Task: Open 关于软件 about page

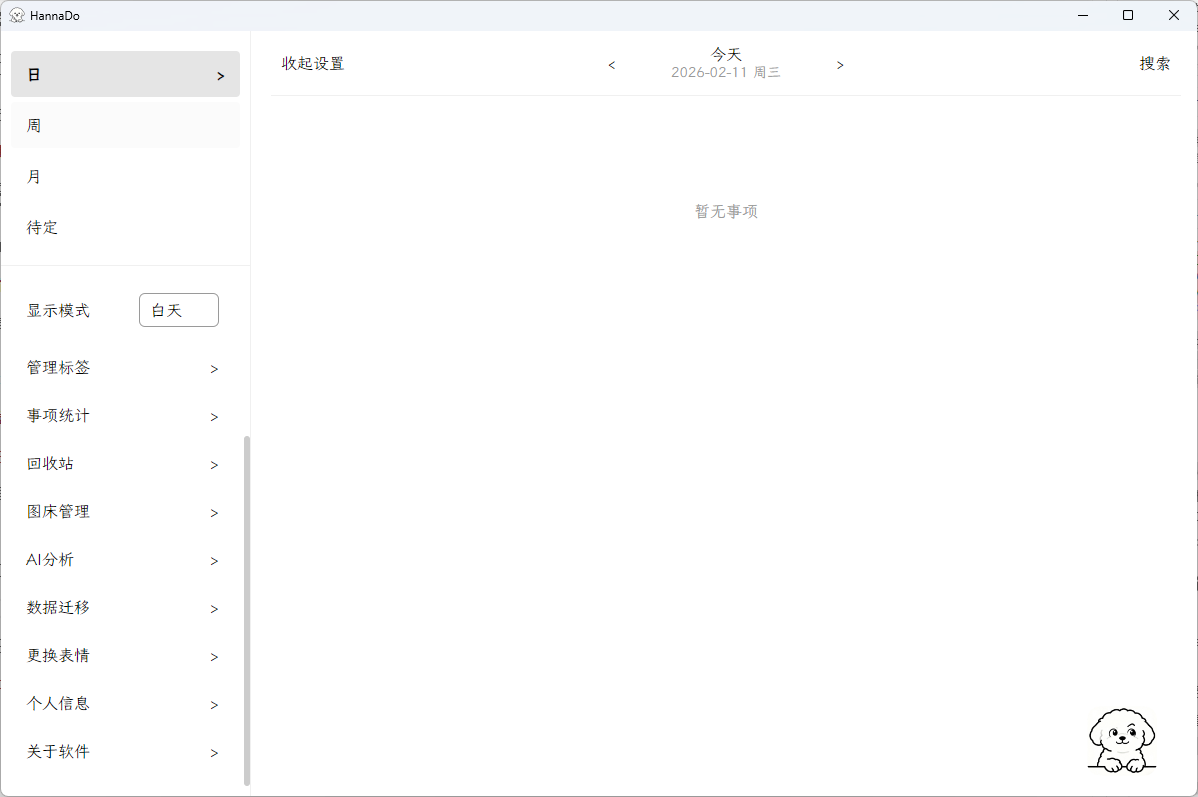Action: point(57,751)
